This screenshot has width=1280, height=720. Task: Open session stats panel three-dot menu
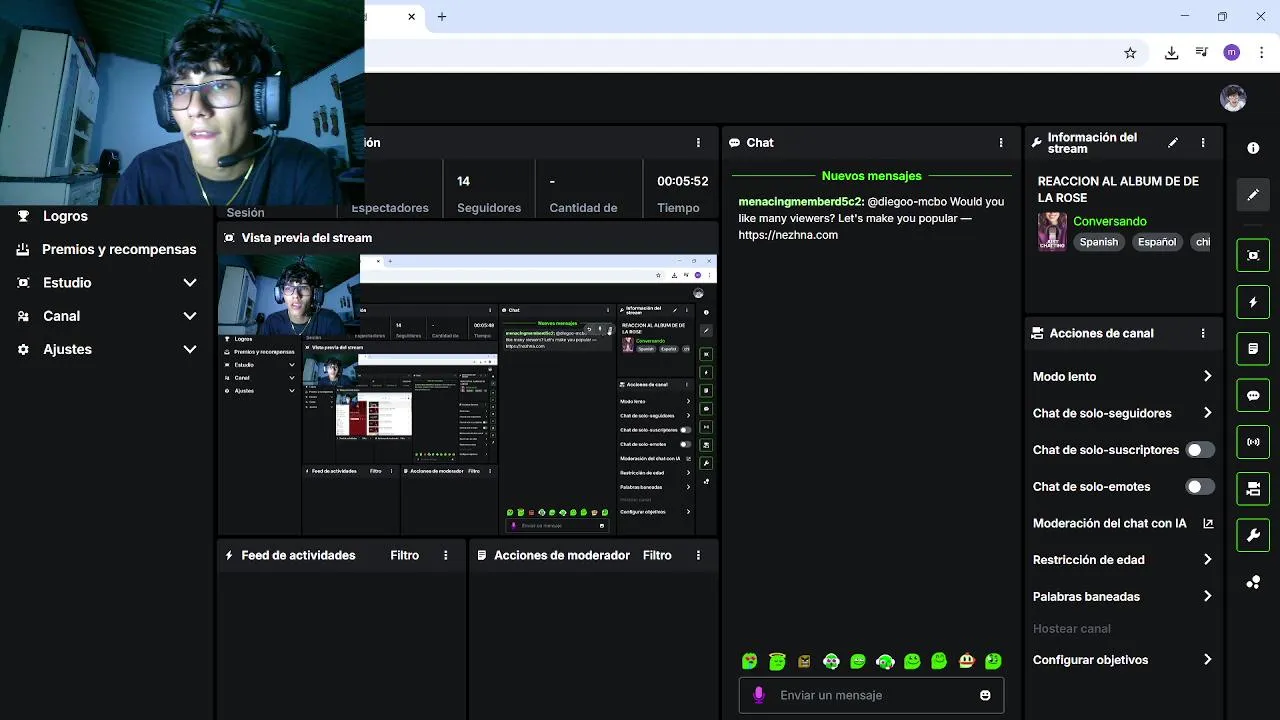pos(698,143)
